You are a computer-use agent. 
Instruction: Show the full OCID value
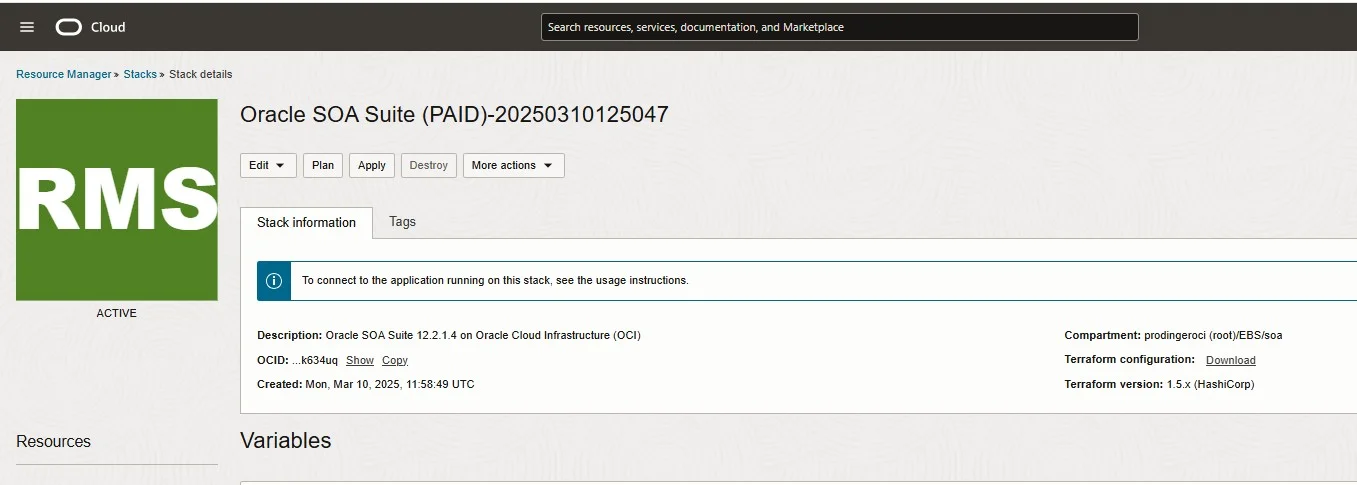tap(360, 360)
